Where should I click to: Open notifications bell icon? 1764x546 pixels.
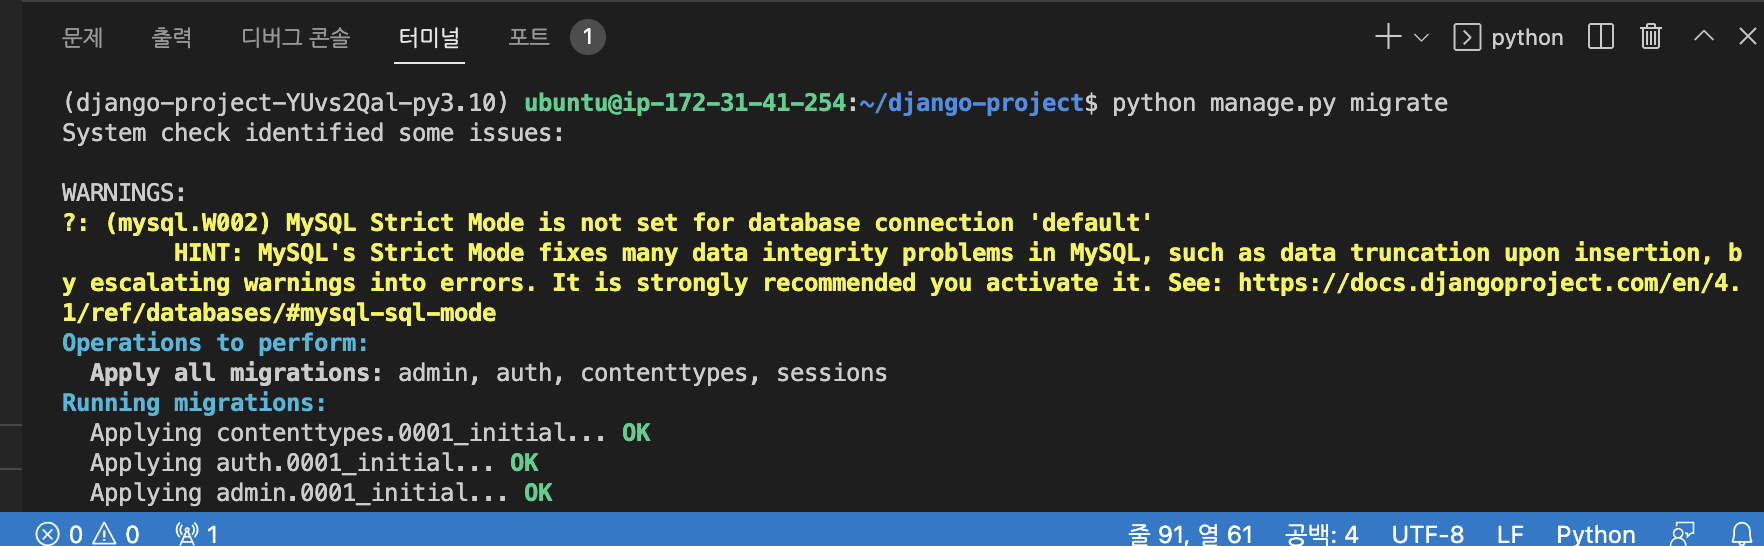click(1742, 533)
